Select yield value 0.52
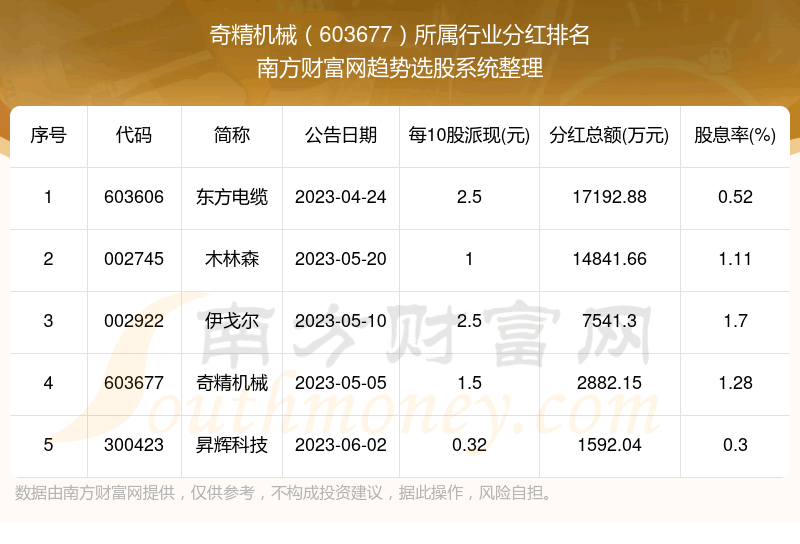Screen dimensions: 800x544 tap(735, 197)
